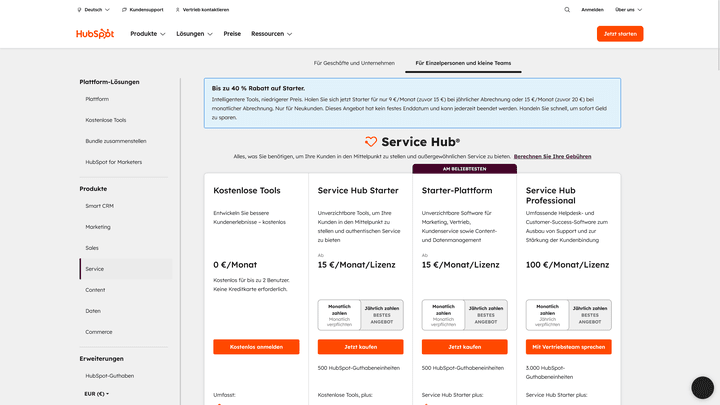Click the Vertrieb kontaktieren person icon
This screenshot has height=405, width=720.
178,10
